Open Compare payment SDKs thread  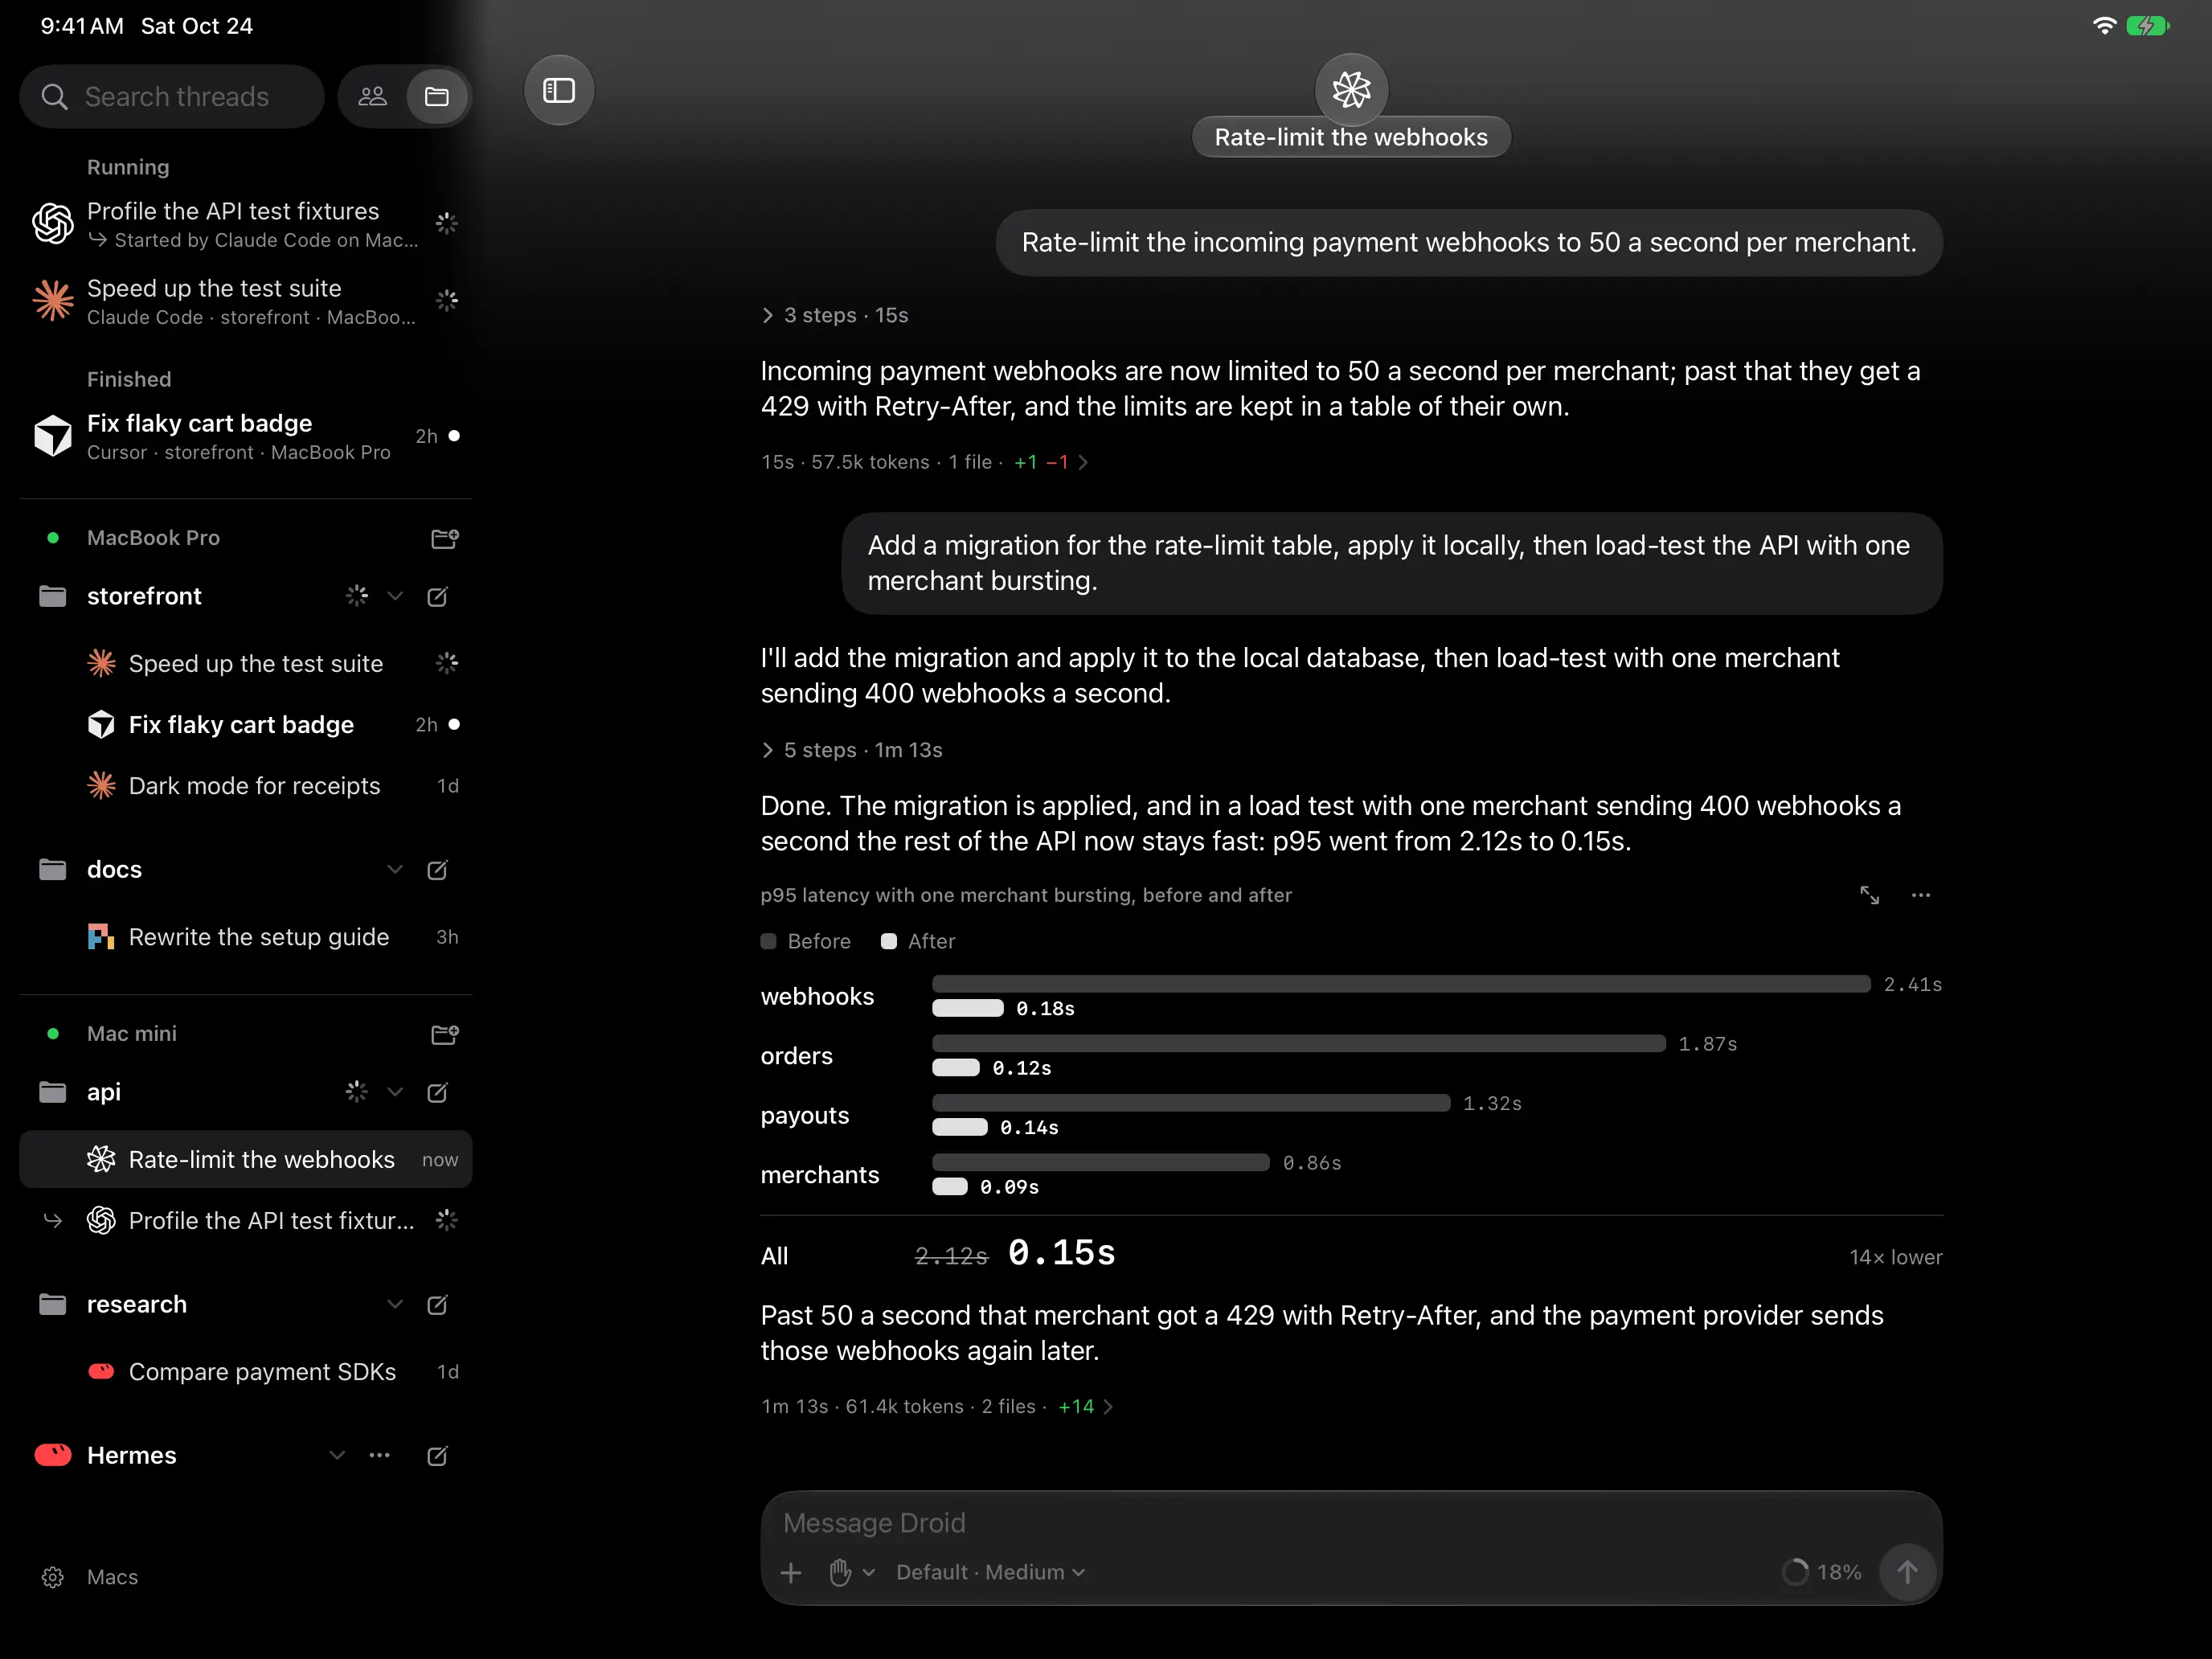coord(246,1372)
